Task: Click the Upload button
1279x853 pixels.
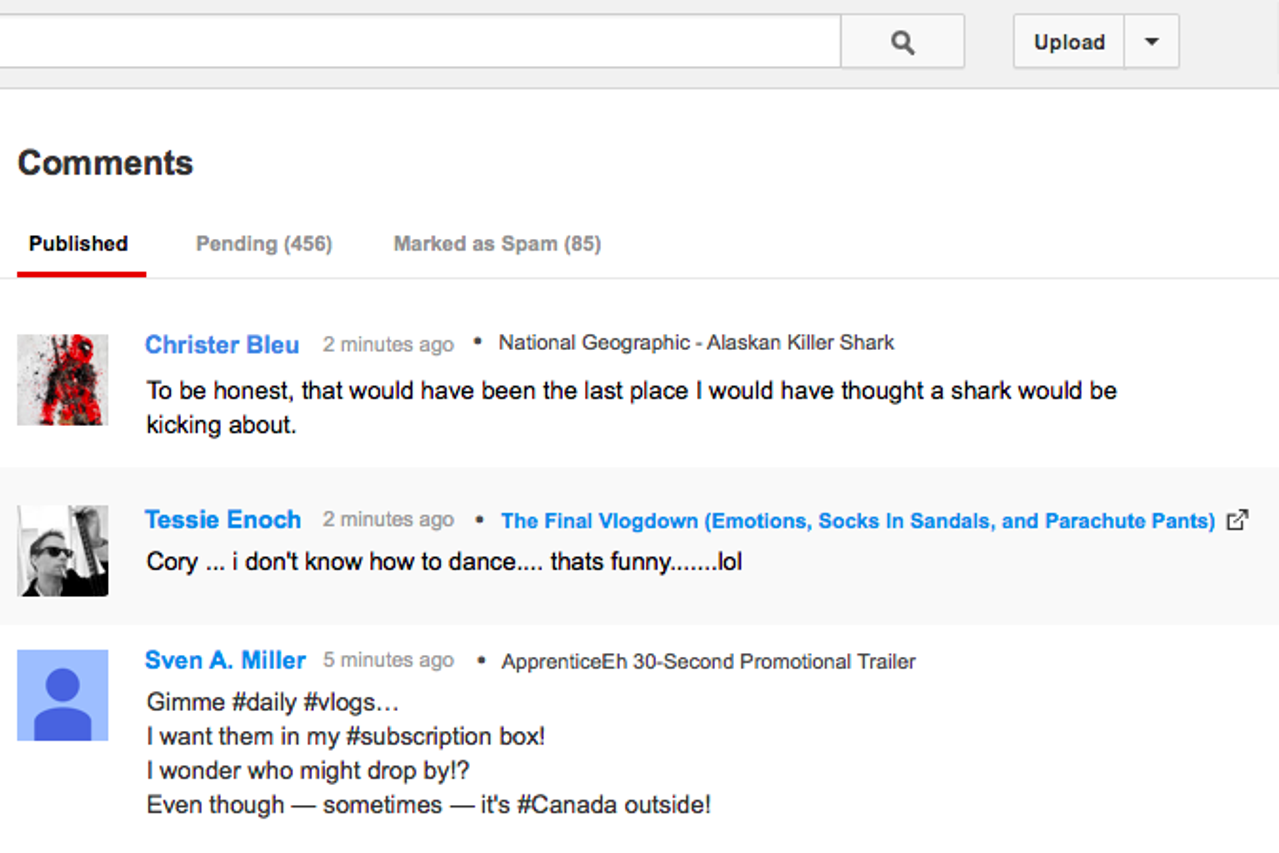Action: click(x=1069, y=42)
